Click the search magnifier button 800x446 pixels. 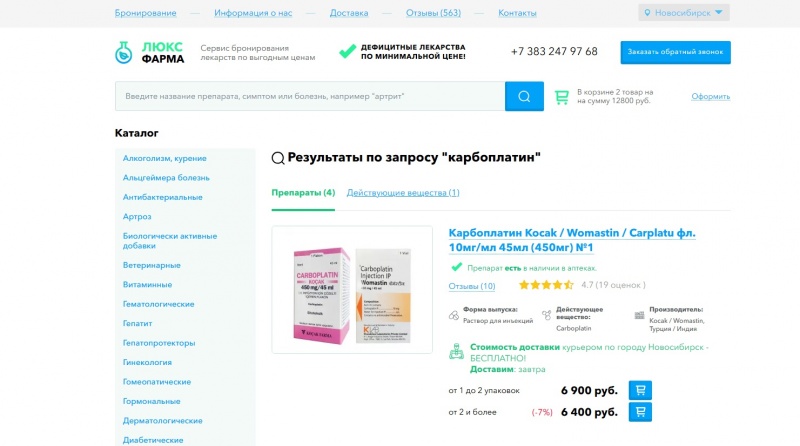tap(524, 96)
